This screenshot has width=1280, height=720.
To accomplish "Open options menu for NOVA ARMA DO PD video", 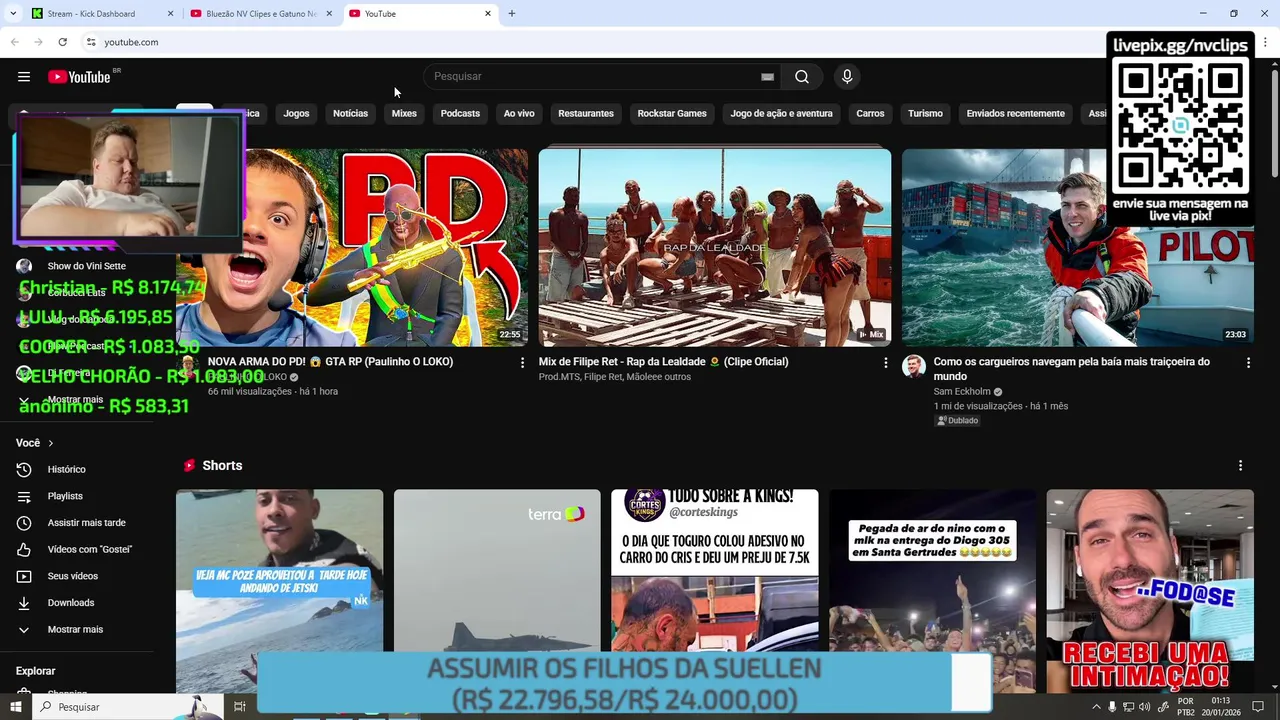I will pos(522,363).
